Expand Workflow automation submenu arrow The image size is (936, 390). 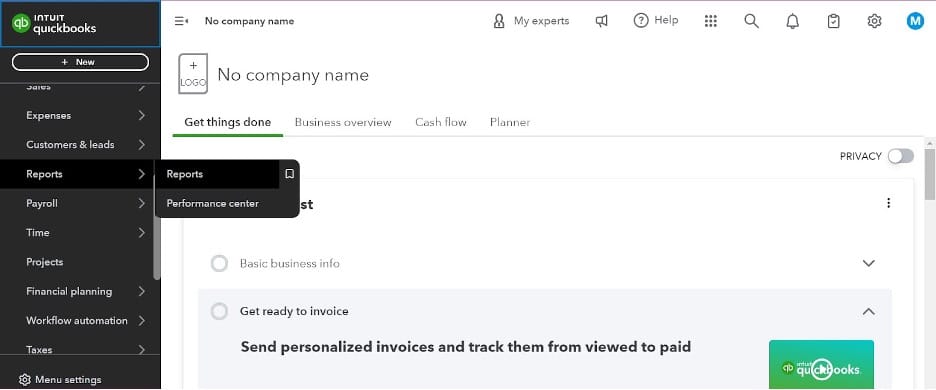click(141, 320)
